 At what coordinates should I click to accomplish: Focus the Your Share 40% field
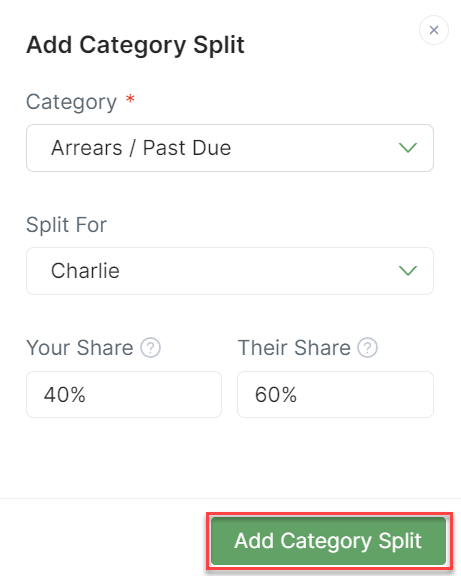124,395
